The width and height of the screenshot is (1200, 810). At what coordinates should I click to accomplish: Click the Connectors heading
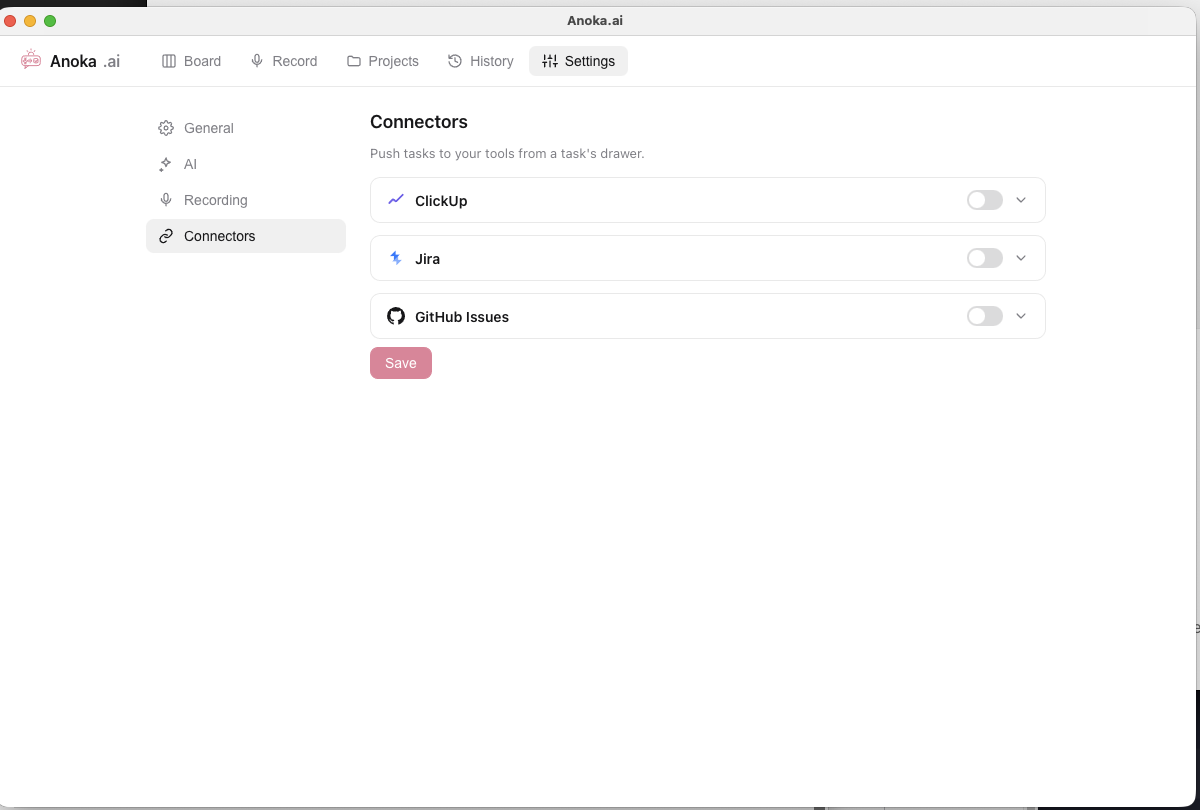[x=419, y=122]
